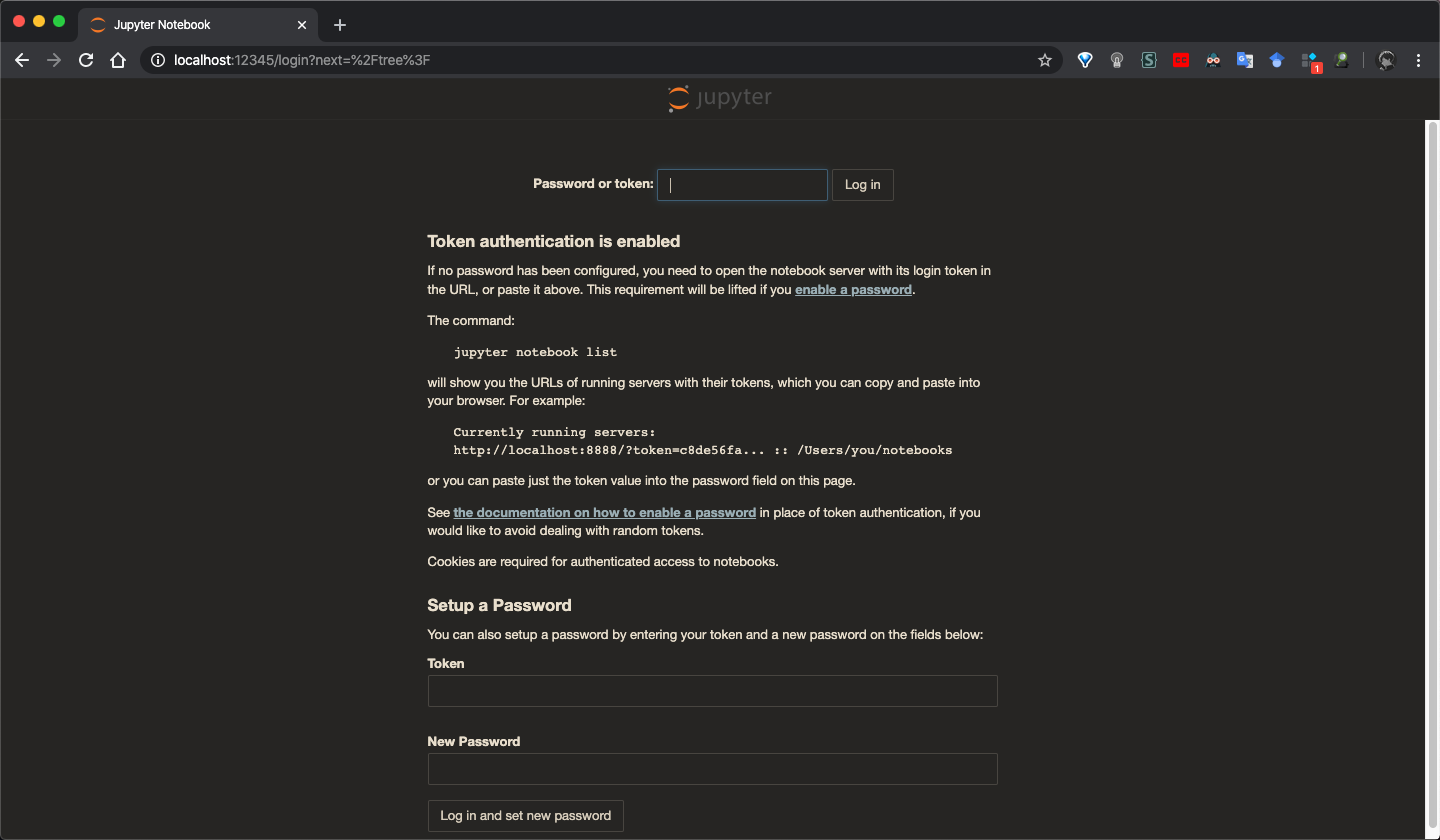Click the Token input field

pos(713,691)
